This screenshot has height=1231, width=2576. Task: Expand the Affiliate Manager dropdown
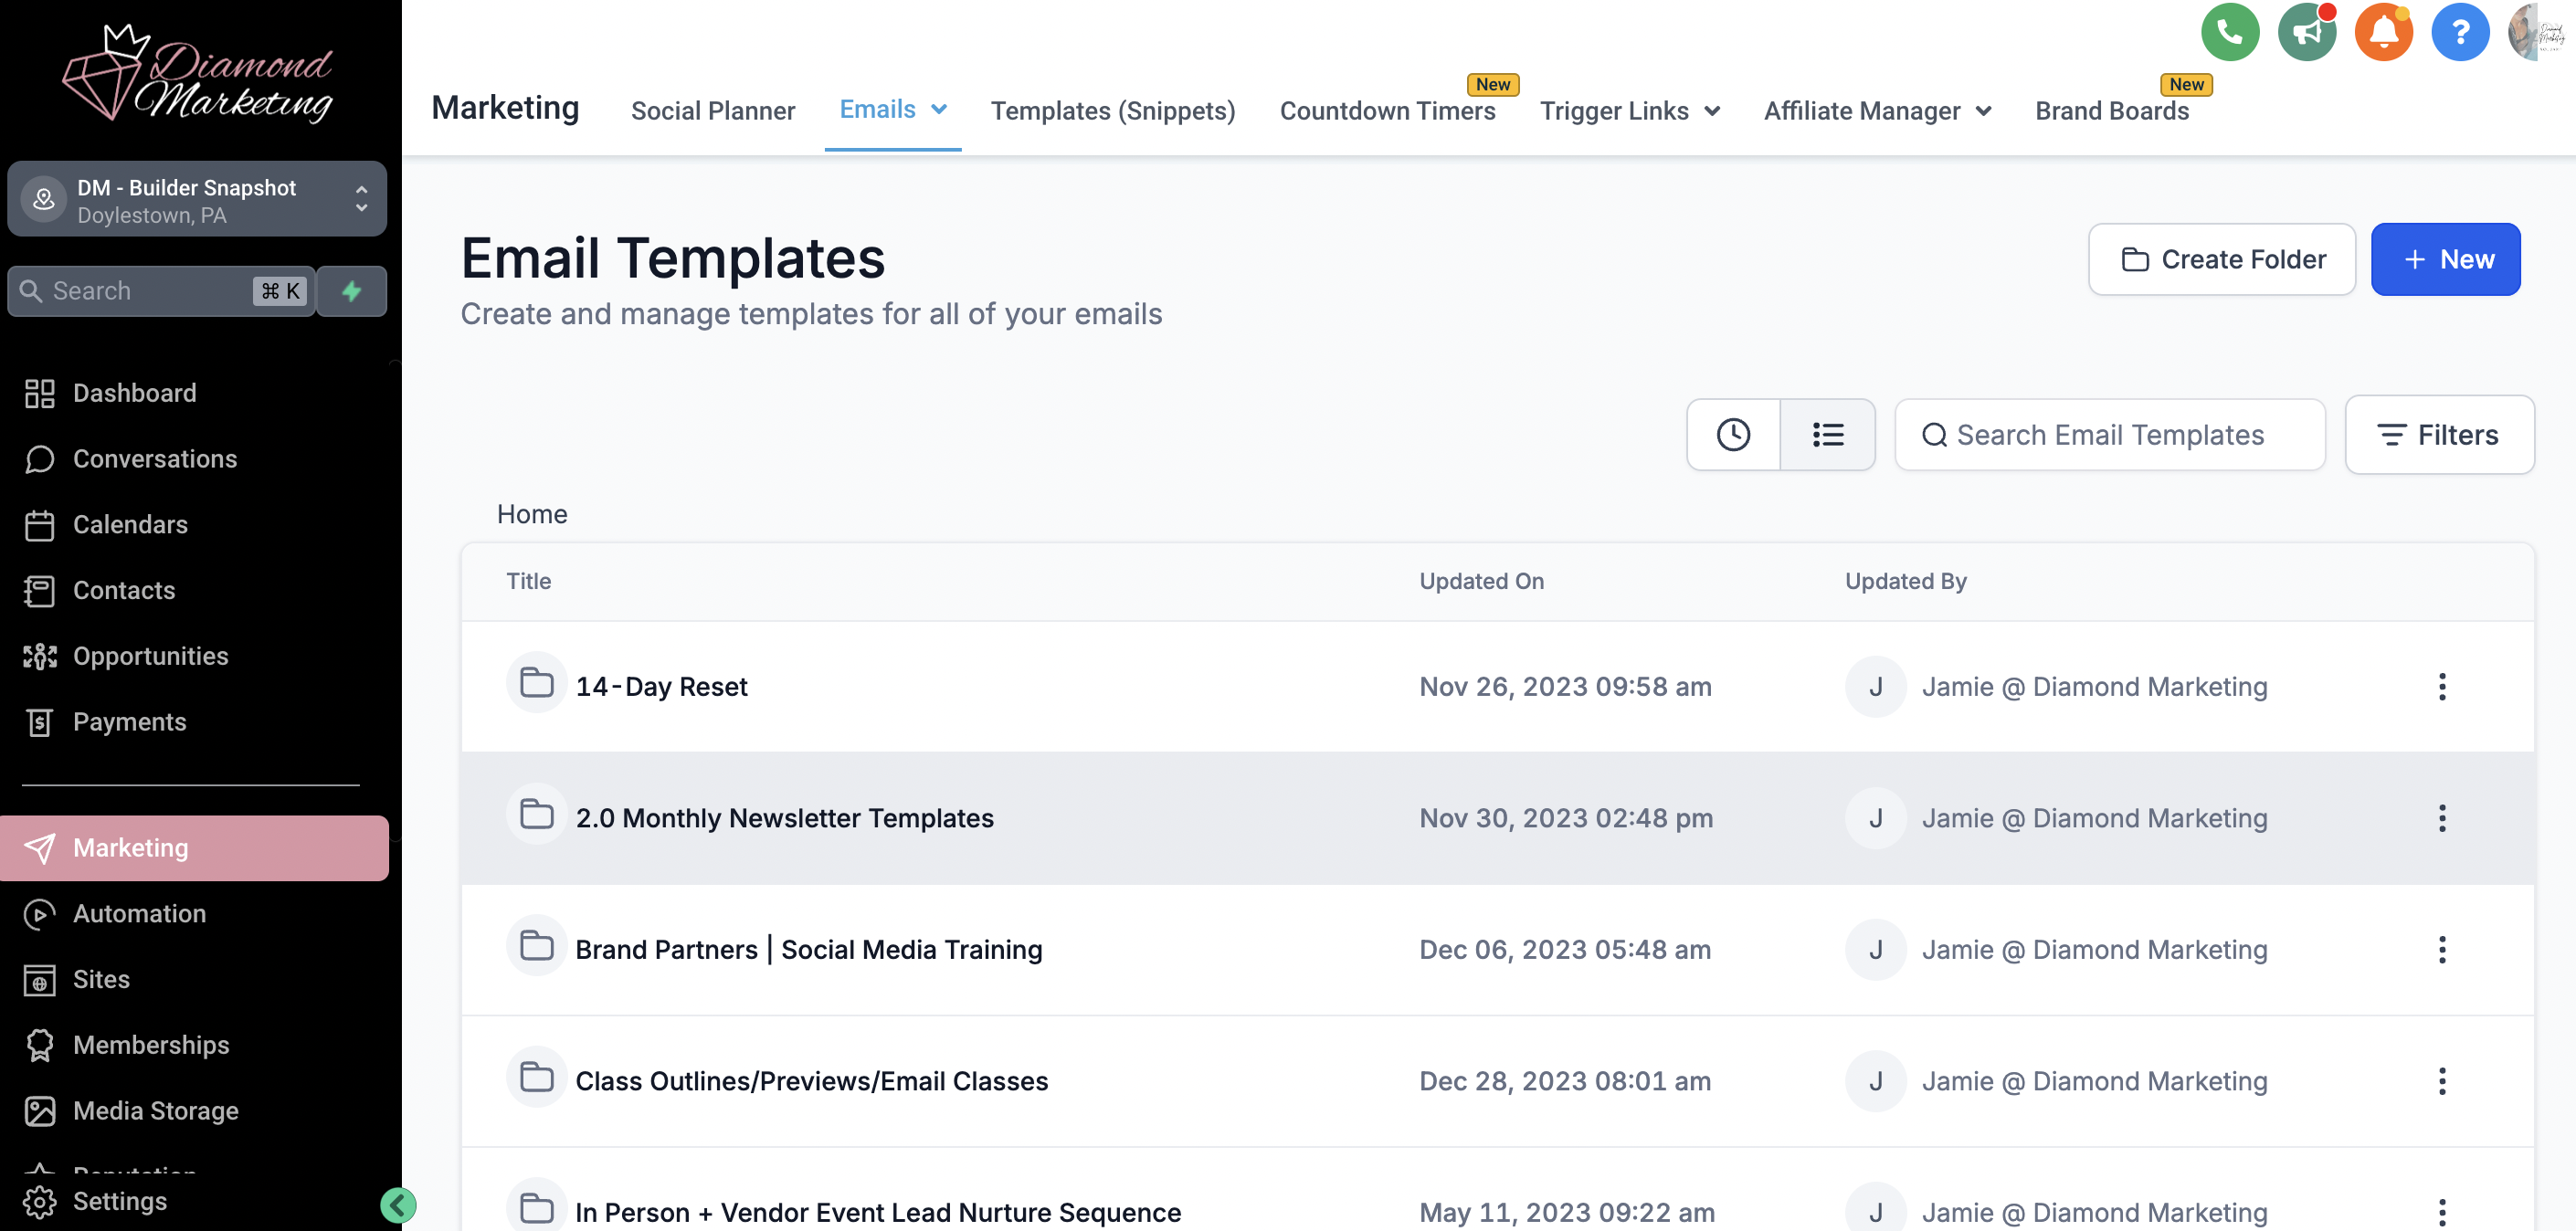1877,111
